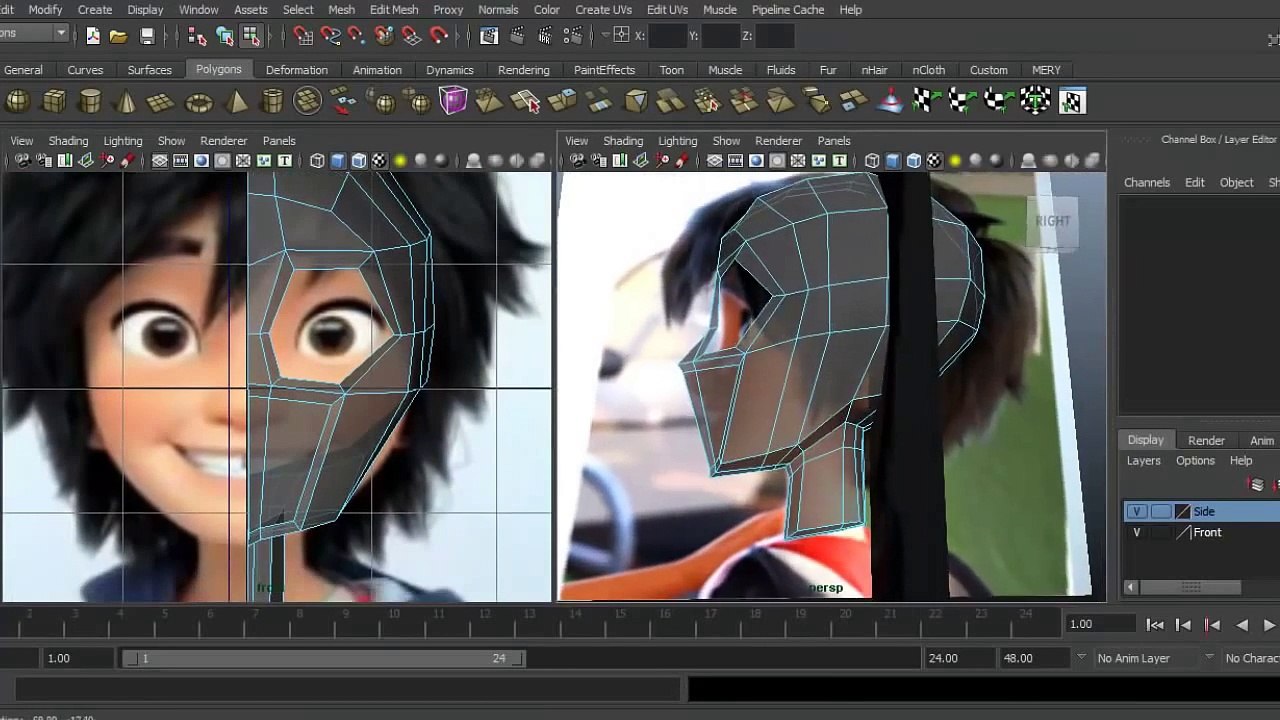Create a polygon sphere from the shelf

click(18, 101)
